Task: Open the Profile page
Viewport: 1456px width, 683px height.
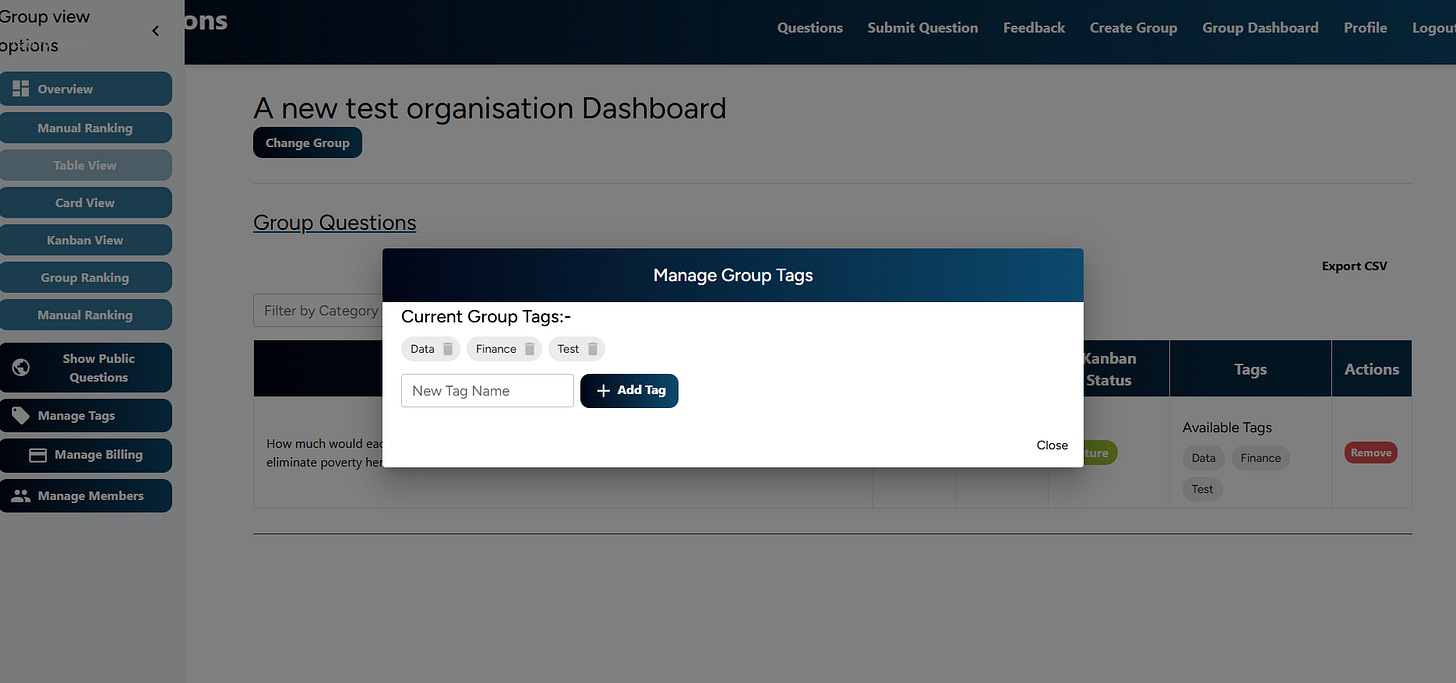Action: pyautogui.click(x=1365, y=28)
